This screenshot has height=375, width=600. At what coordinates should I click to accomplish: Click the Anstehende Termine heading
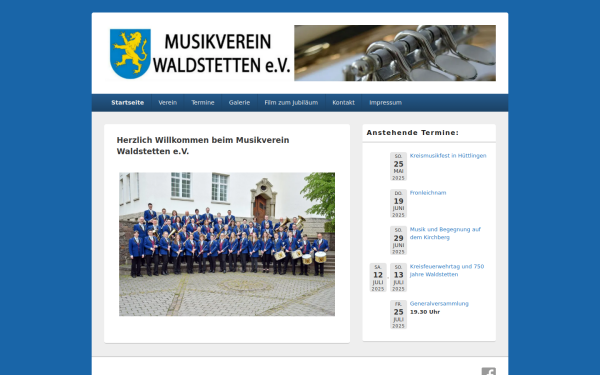(412, 133)
